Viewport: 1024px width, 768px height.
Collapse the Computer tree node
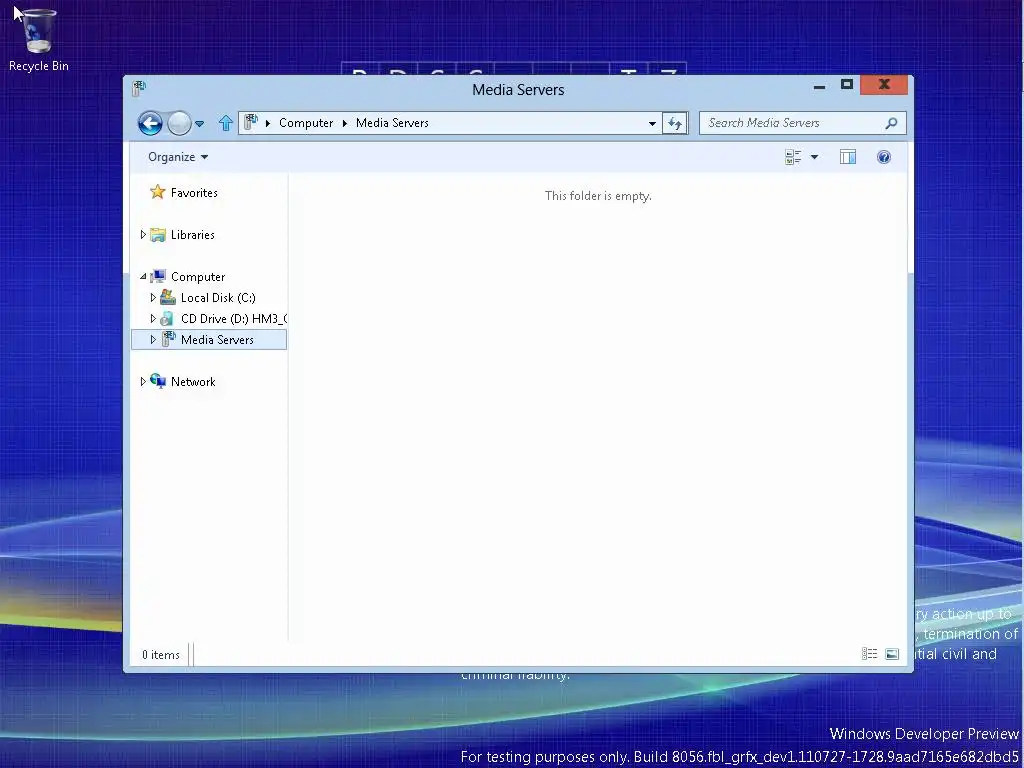tap(143, 277)
